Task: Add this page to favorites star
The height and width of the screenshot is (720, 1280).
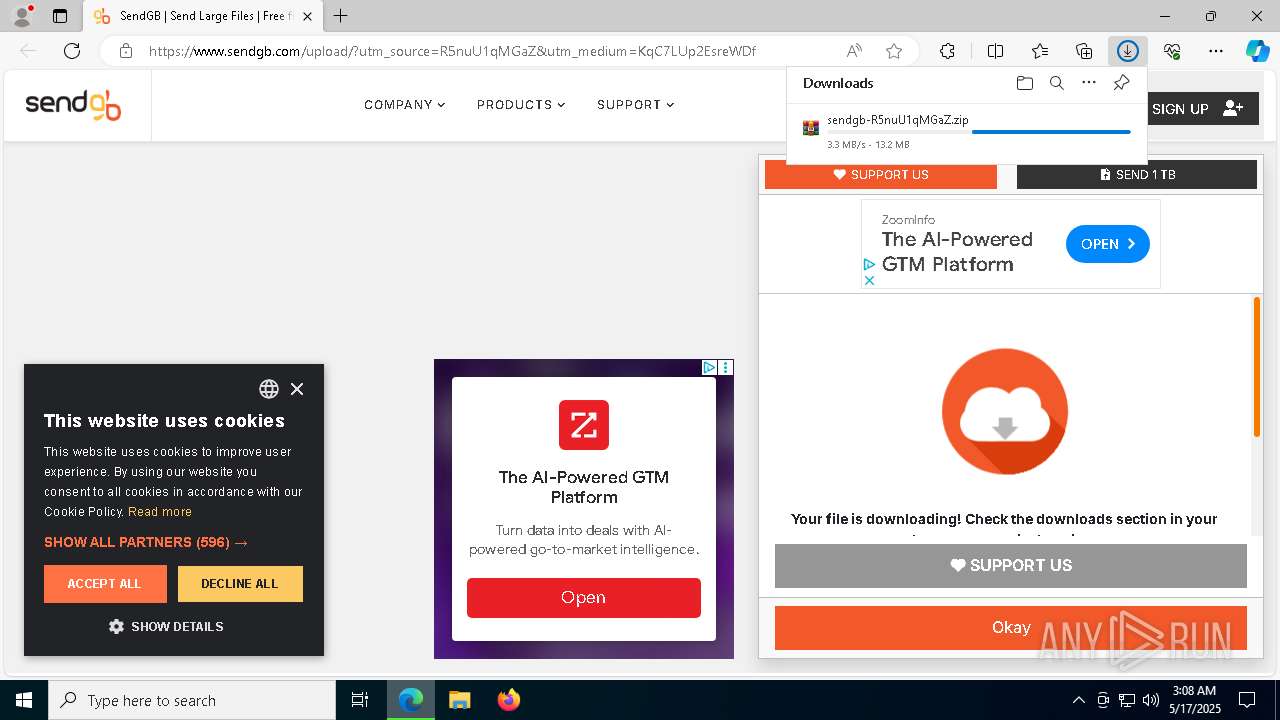Action: (x=894, y=51)
